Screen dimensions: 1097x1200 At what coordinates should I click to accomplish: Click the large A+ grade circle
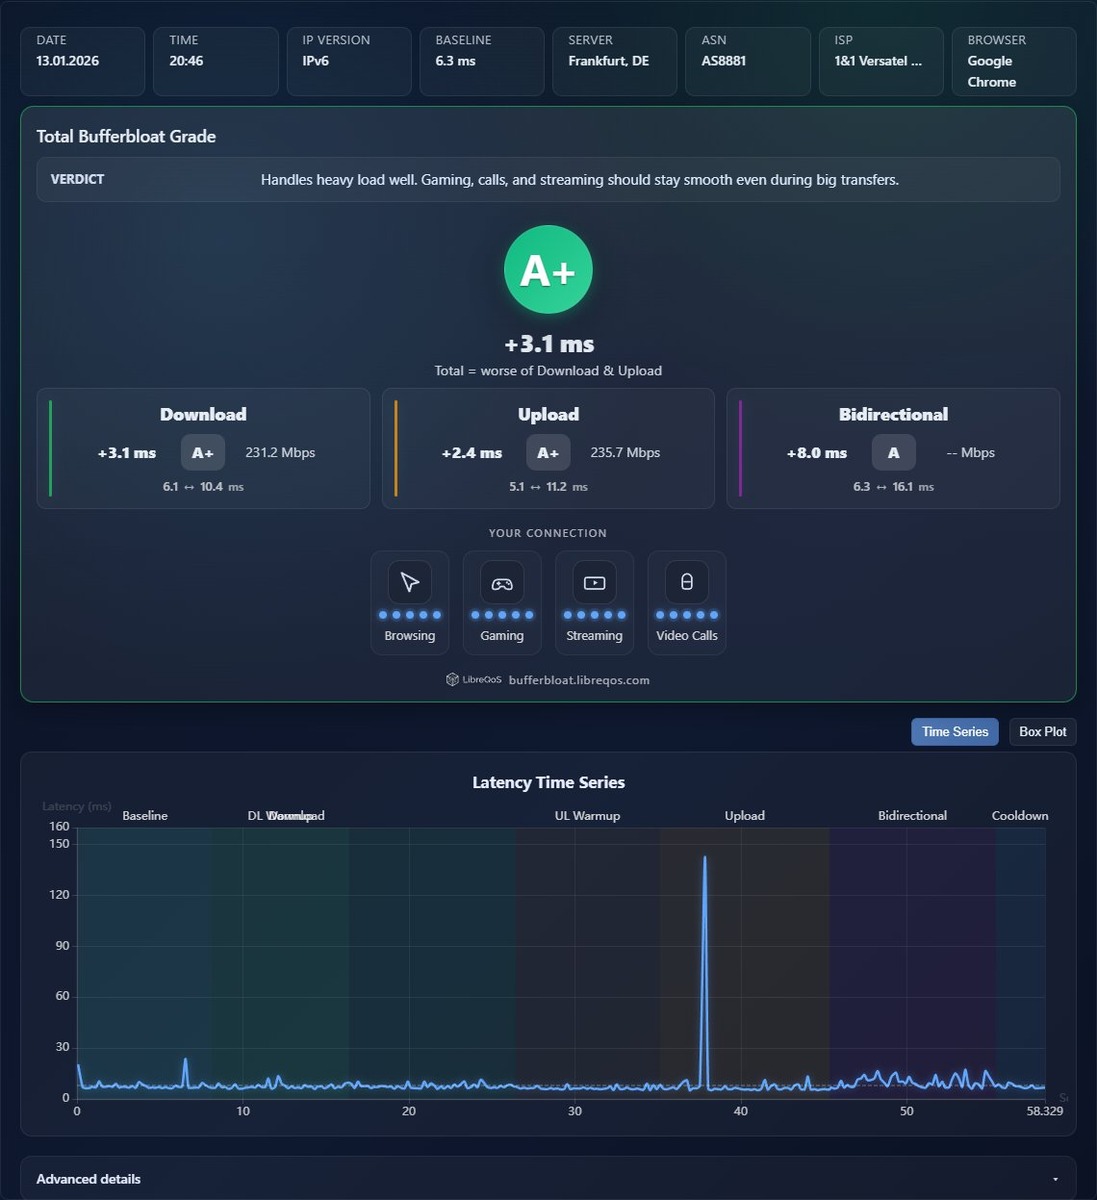(x=548, y=270)
